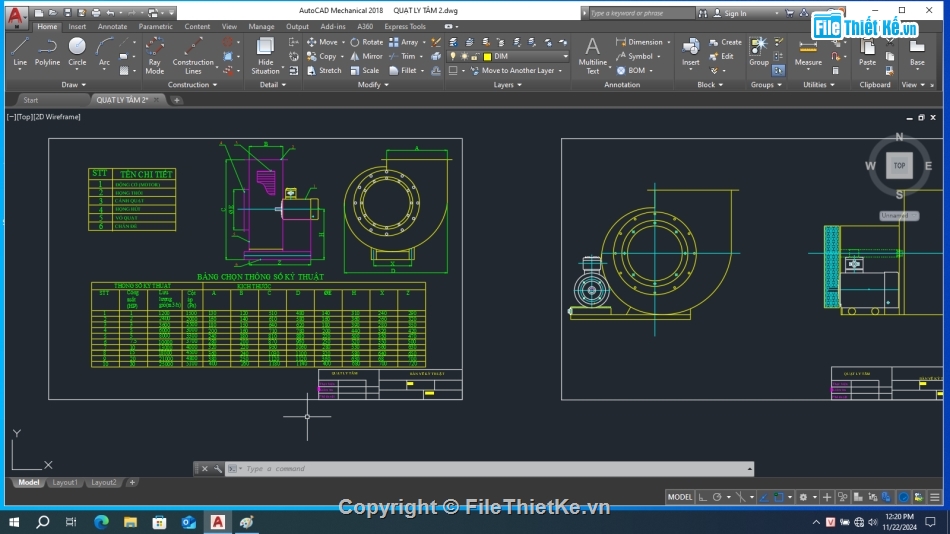This screenshot has height=534, width=950.
Task: Click the Save icon in quick access toolbar
Action: click(67, 13)
